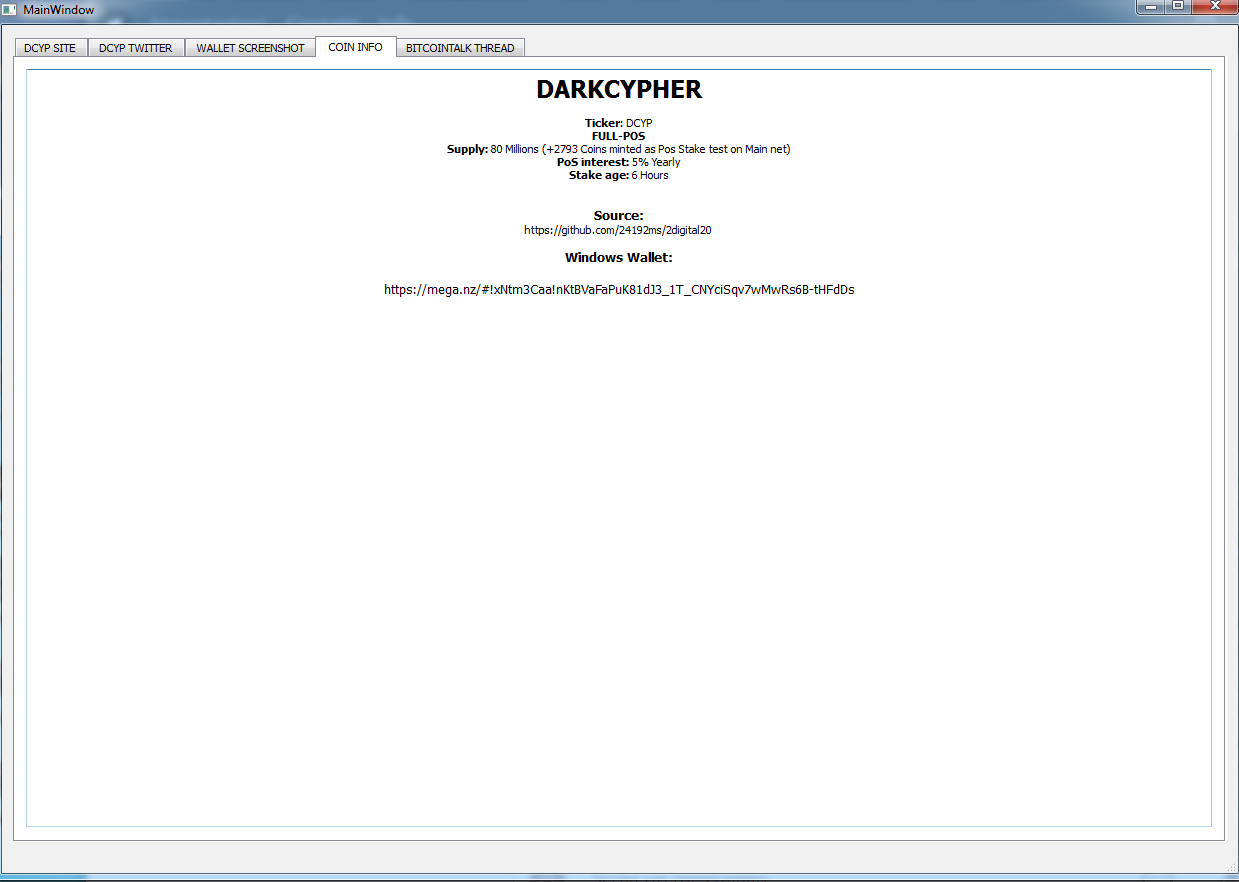The height and width of the screenshot is (882, 1239).
Task: Click the DARKCYPHER heading
Action: point(619,89)
